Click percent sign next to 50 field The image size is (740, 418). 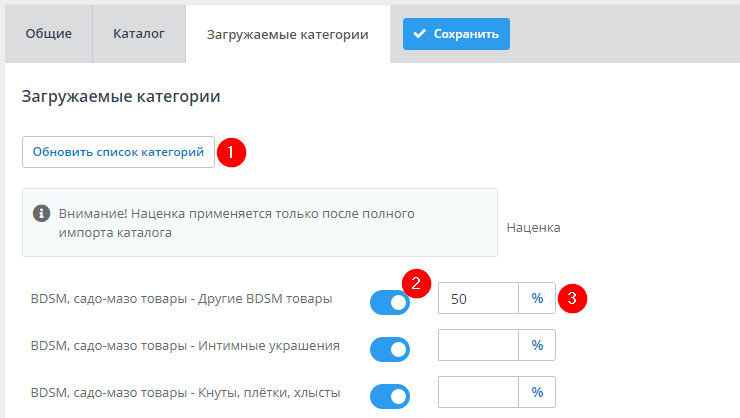[537, 298]
